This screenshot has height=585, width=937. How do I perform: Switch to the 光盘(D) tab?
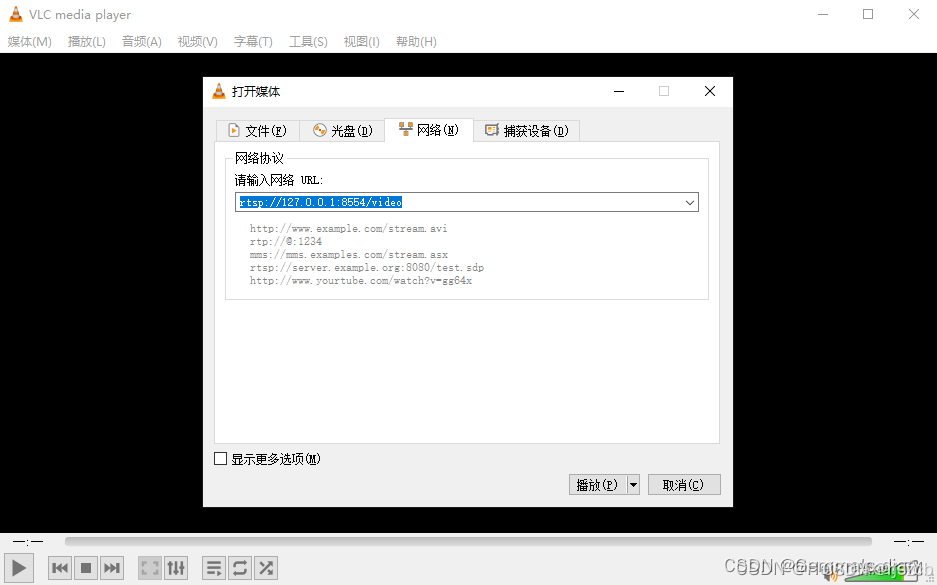pos(343,131)
